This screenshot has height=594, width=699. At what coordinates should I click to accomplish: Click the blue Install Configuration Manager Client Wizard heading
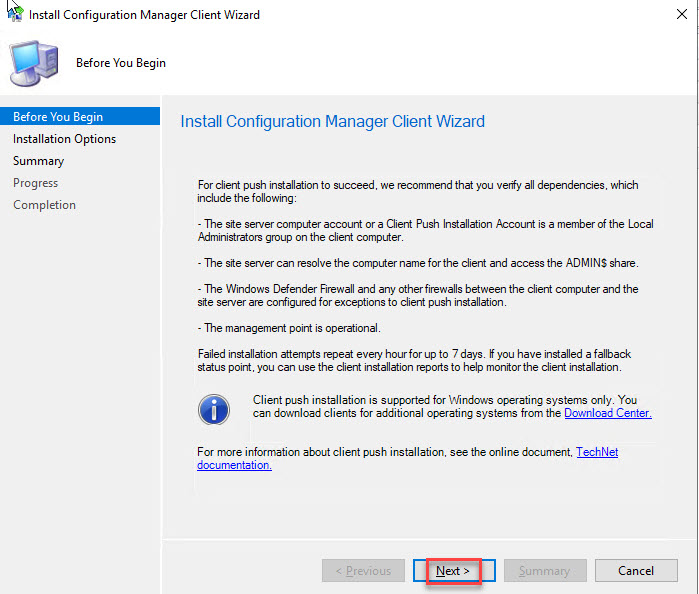[332, 122]
